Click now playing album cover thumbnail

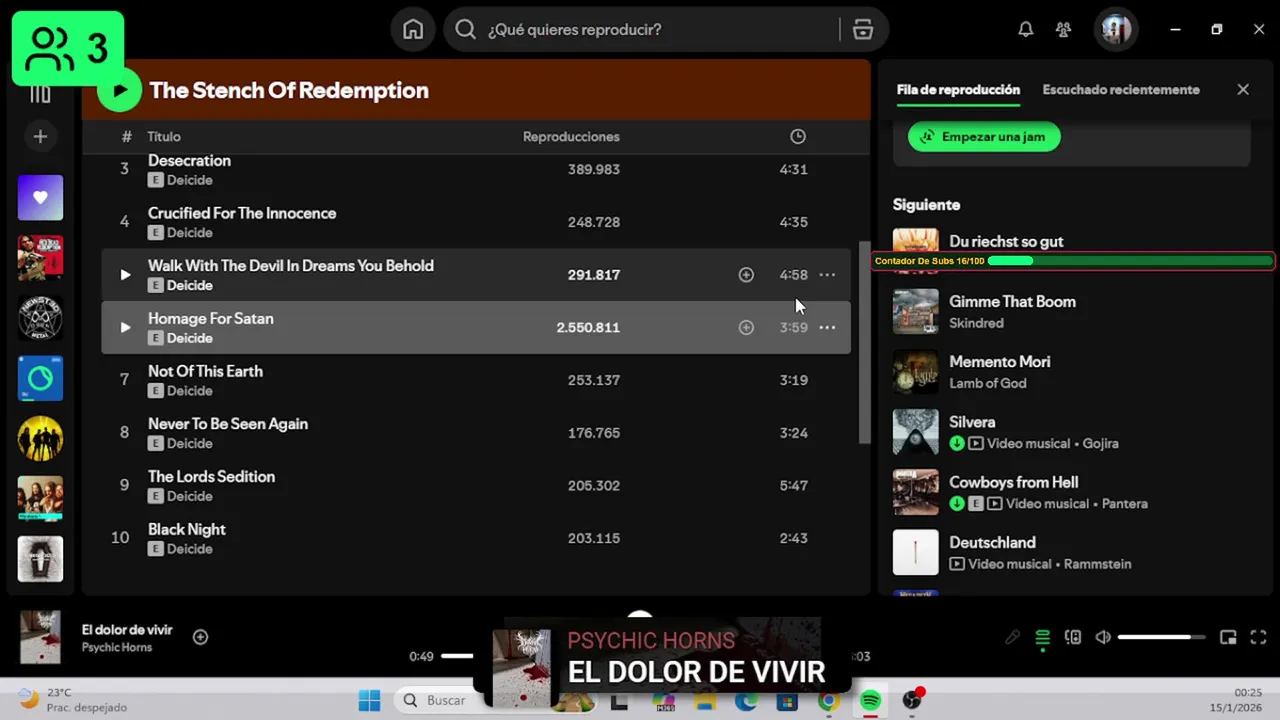point(40,637)
